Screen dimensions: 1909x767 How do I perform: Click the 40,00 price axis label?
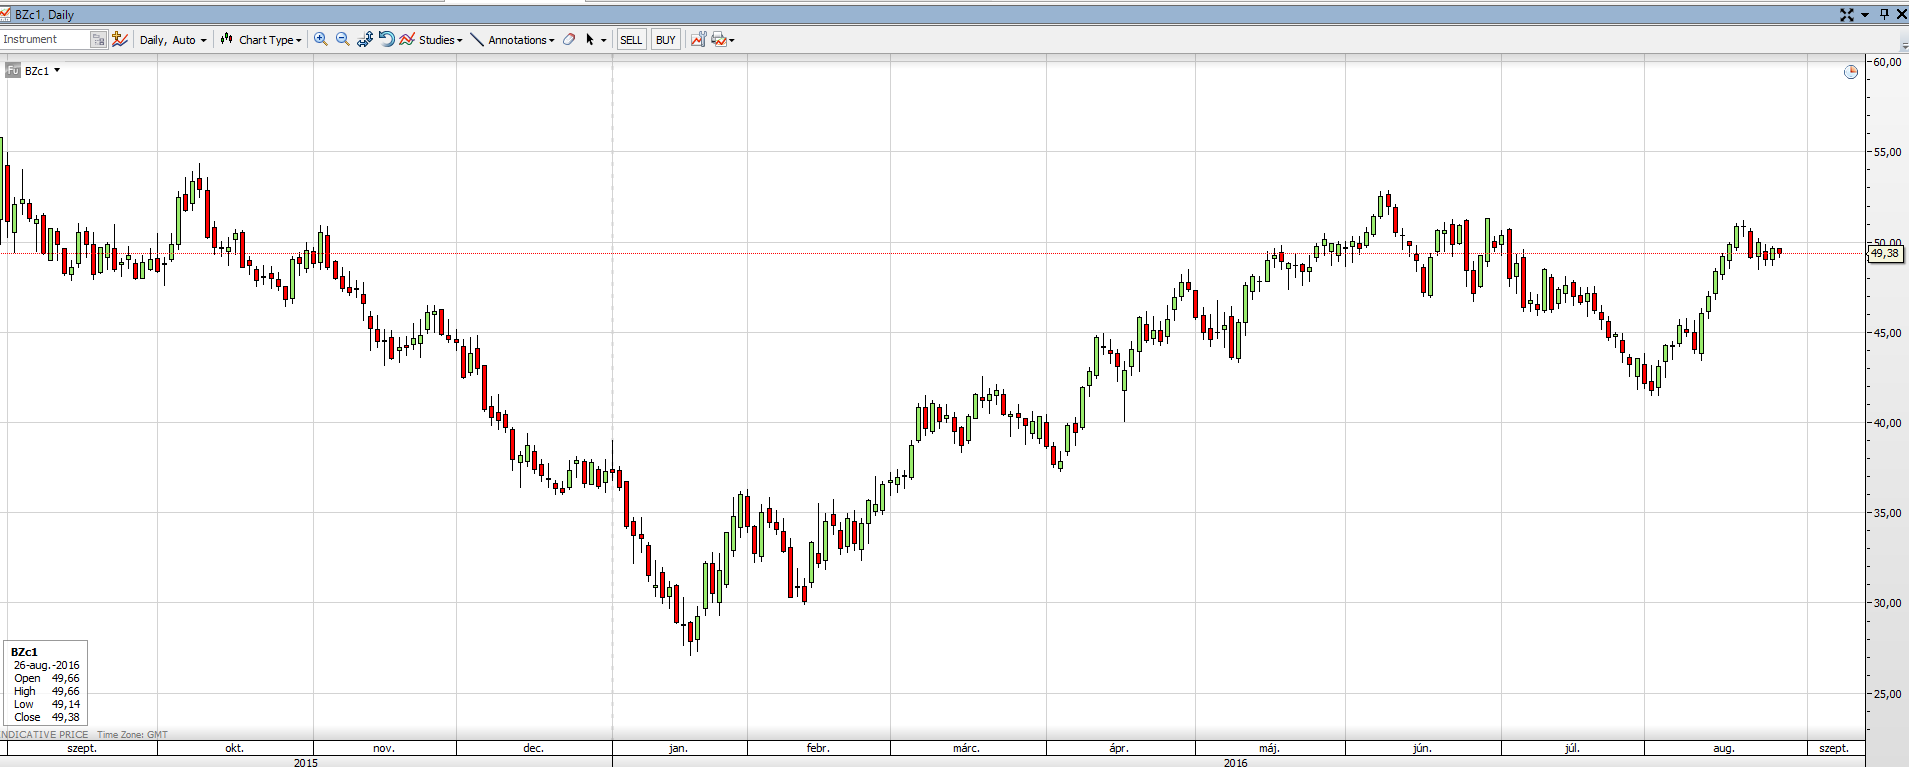(1887, 423)
